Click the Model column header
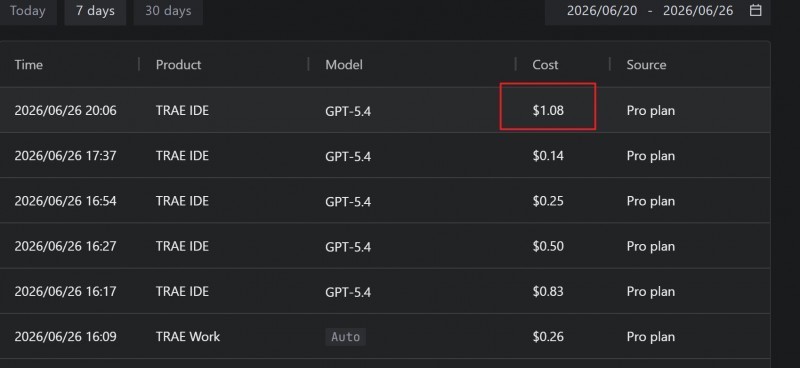The image size is (800, 368). pyautogui.click(x=344, y=65)
